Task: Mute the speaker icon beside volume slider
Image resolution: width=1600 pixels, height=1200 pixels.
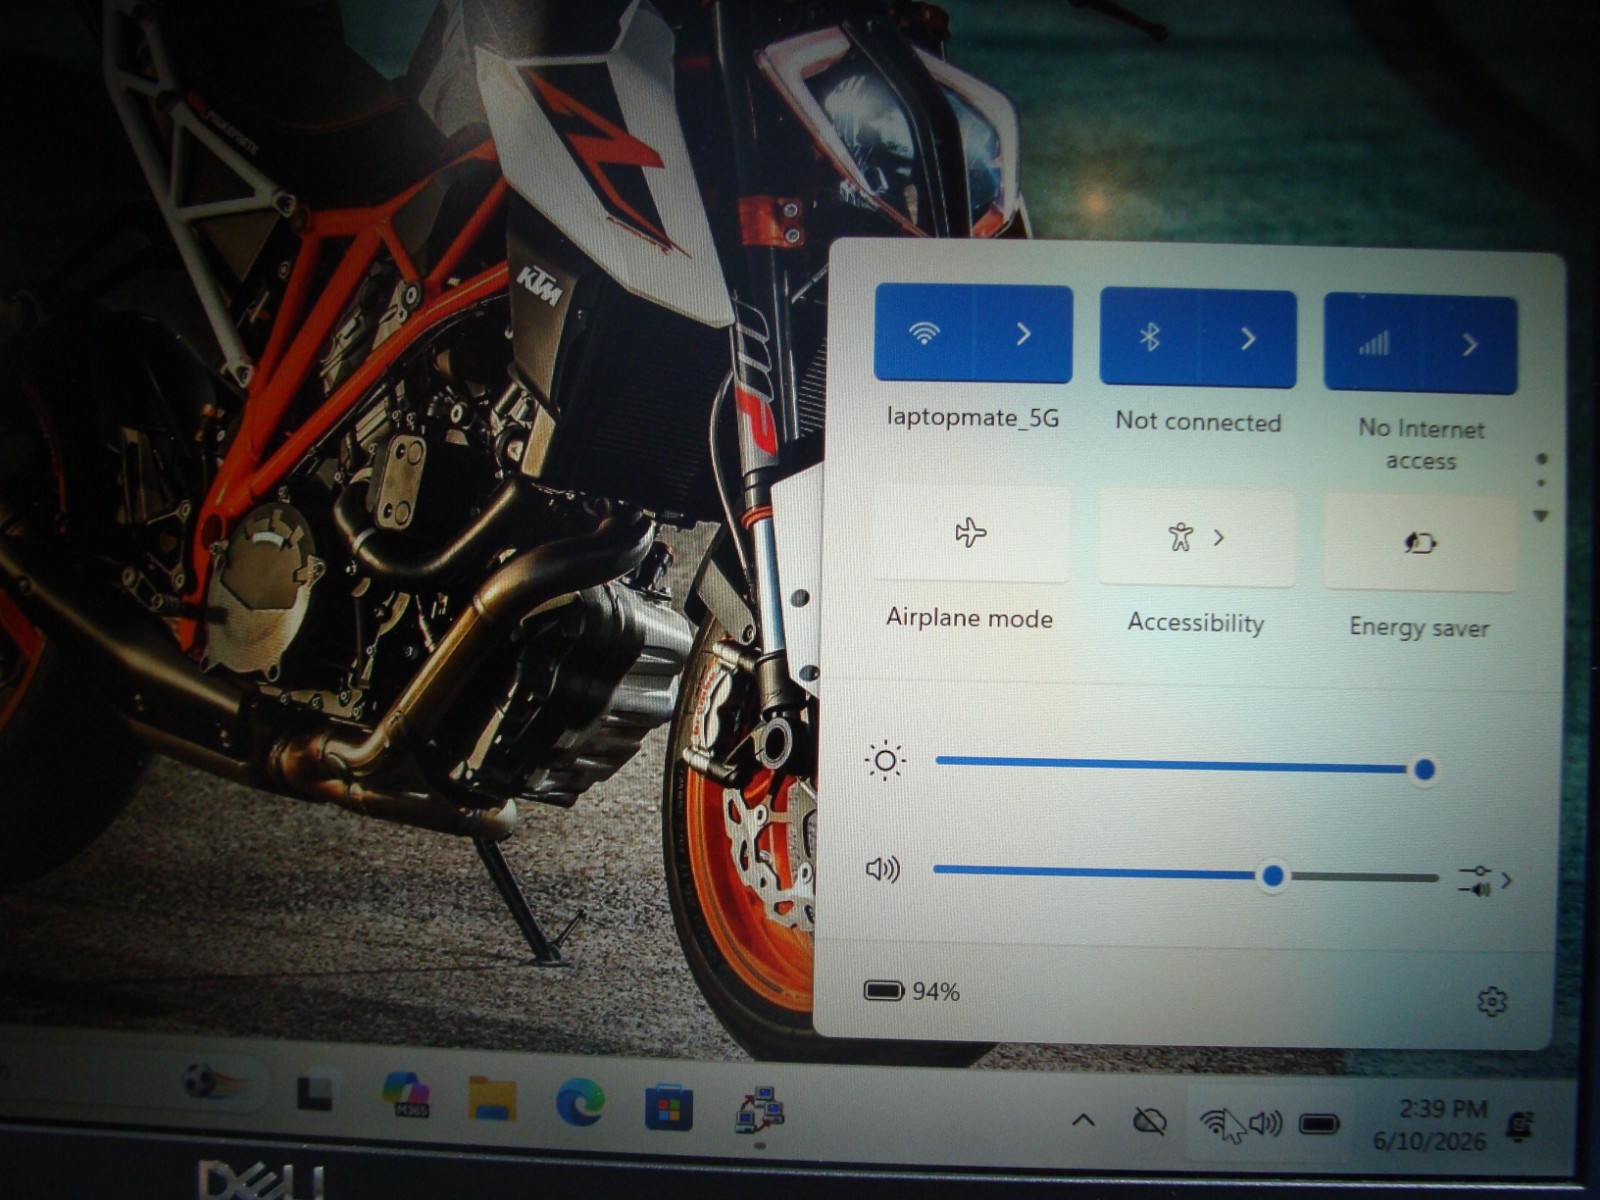Action: coord(883,869)
